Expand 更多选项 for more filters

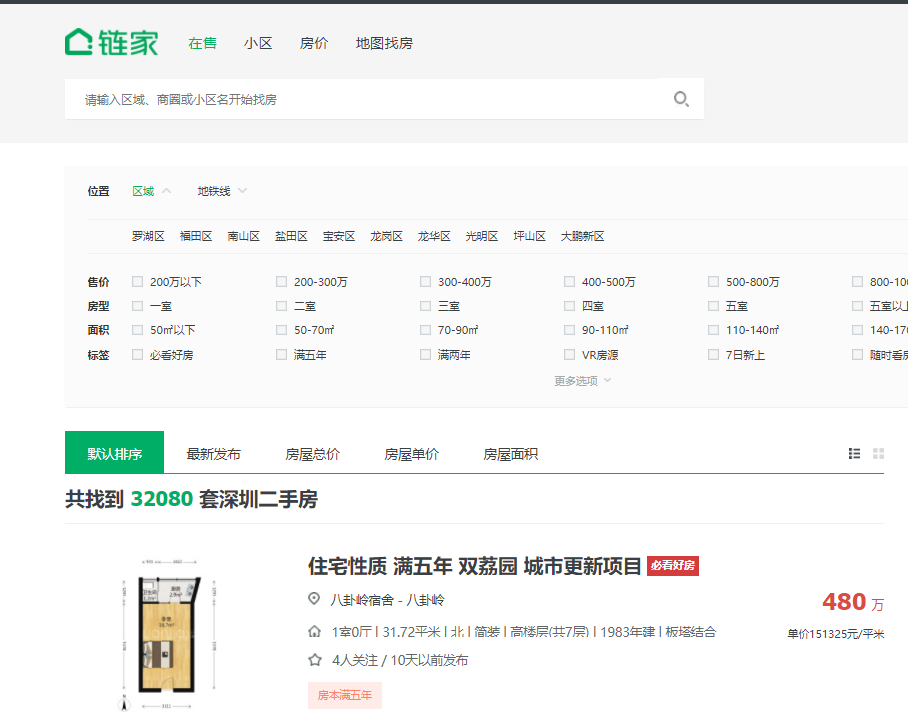coord(582,380)
